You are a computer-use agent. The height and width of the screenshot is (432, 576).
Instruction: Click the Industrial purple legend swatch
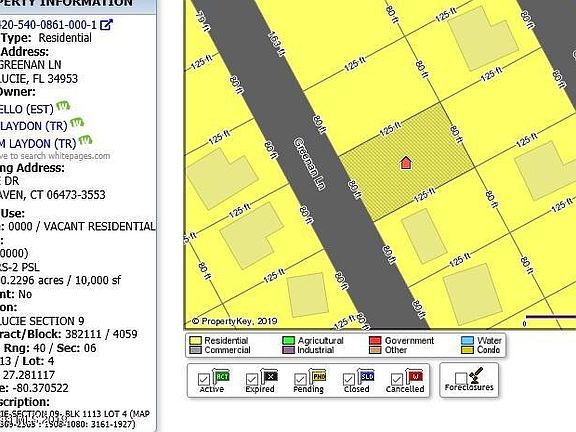(288, 350)
